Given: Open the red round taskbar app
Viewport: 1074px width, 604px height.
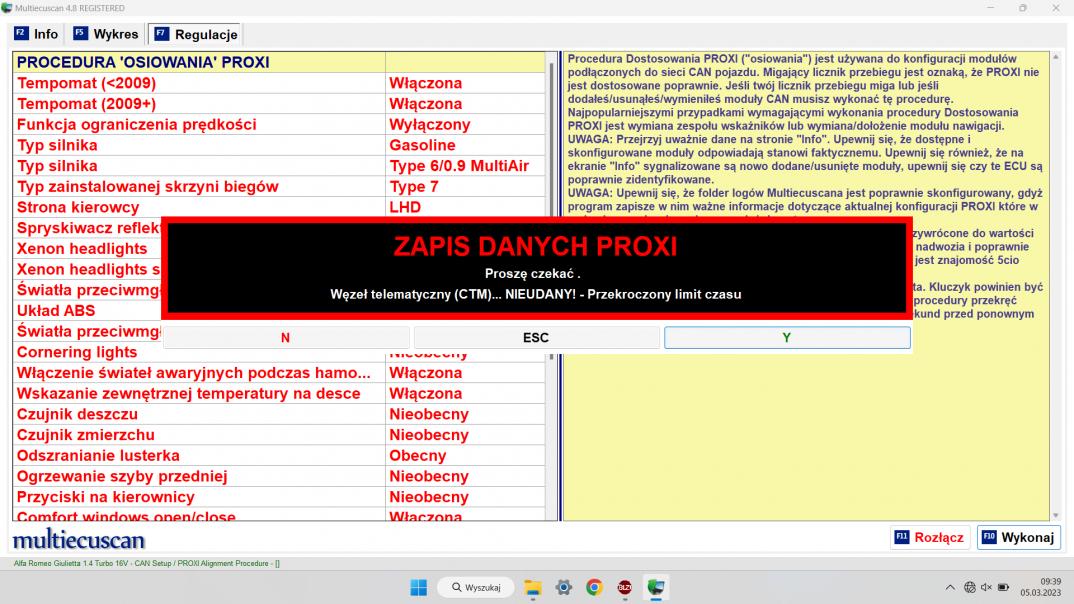Looking at the screenshot, I should pos(625,587).
